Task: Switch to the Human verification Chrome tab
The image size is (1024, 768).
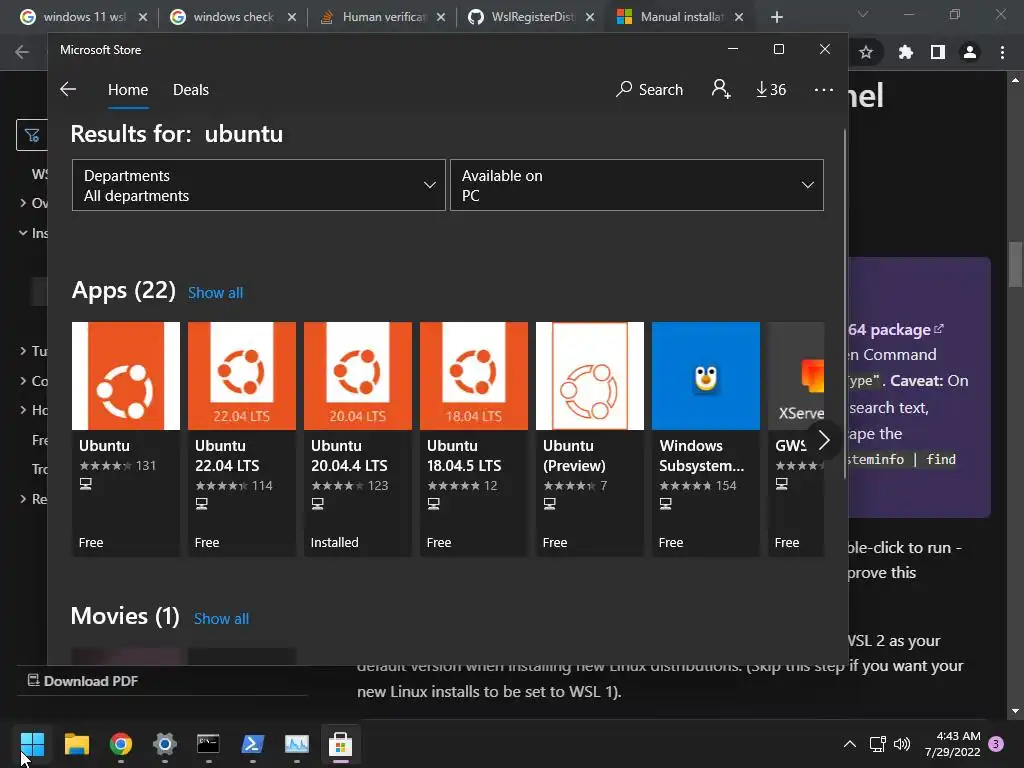Action: click(383, 17)
